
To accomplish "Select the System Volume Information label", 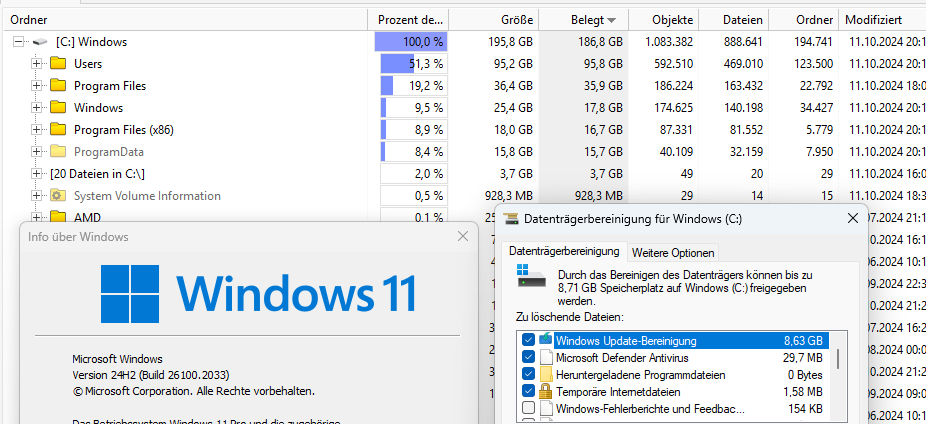I will (x=147, y=195).
